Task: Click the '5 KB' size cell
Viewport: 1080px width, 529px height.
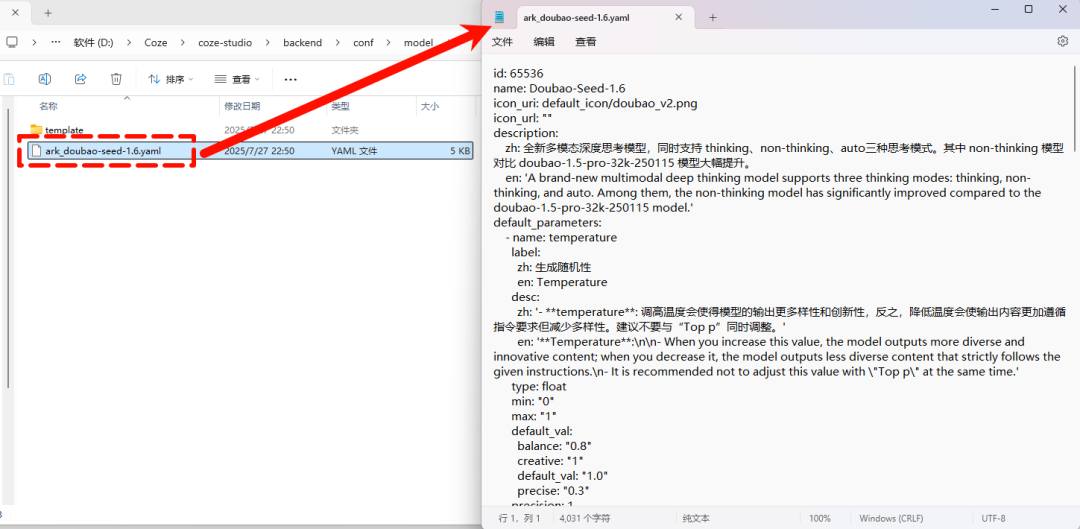Action: point(460,151)
